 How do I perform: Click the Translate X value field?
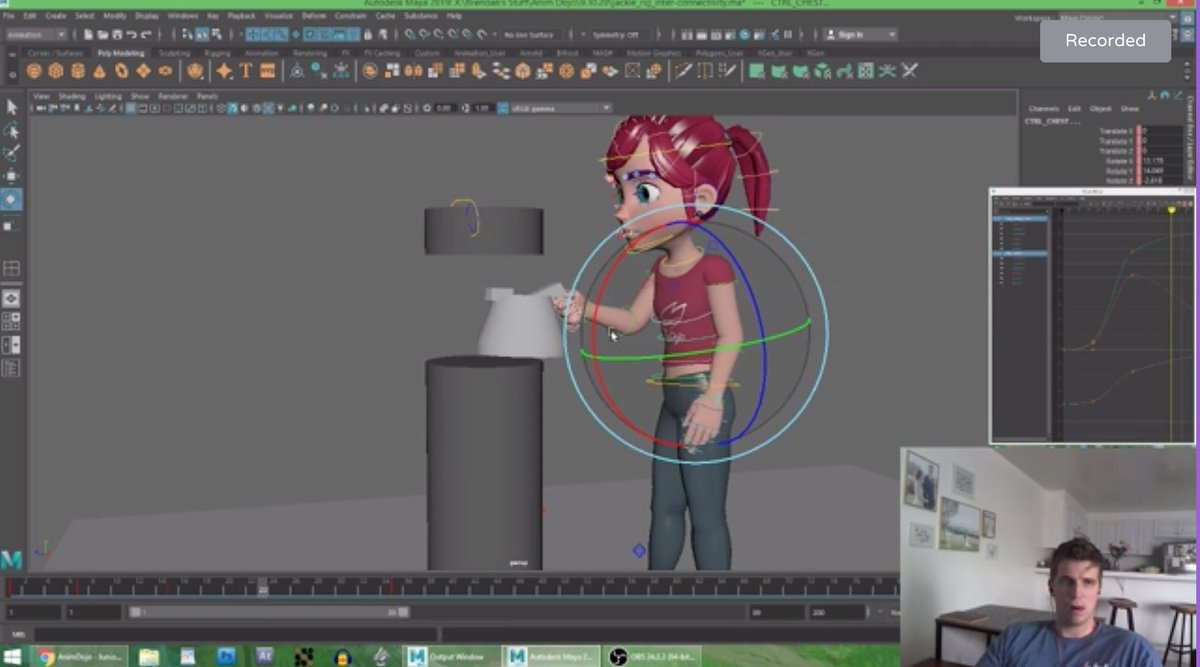coord(1160,131)
